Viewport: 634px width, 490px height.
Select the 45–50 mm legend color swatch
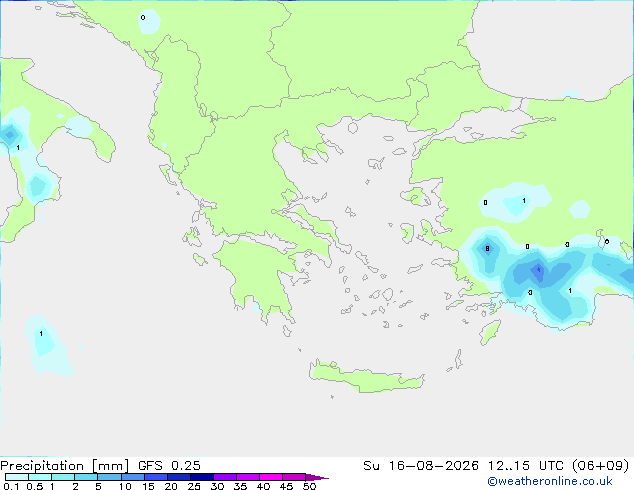tap(294, 477)
